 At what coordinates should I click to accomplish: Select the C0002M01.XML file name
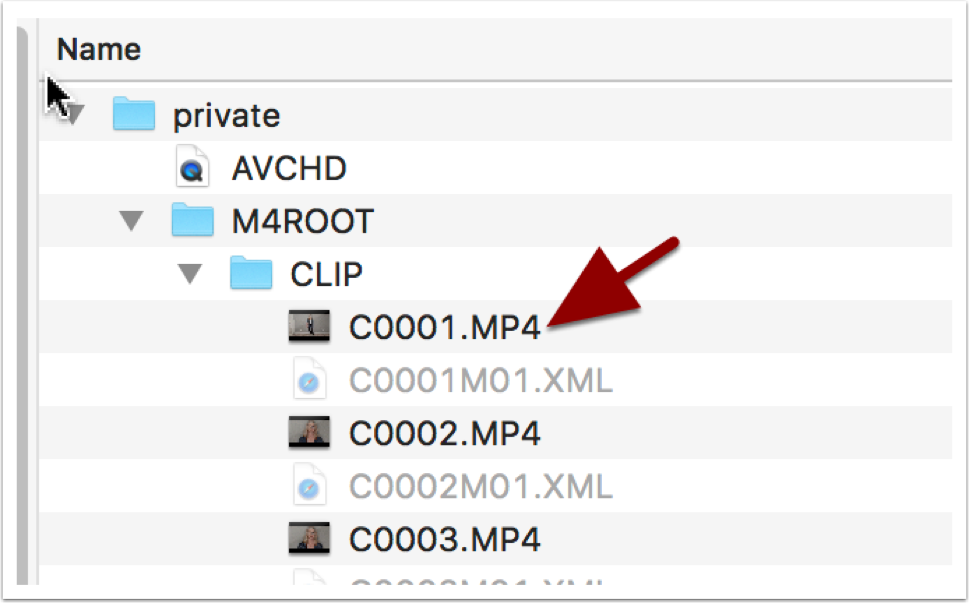coord(481,487)
